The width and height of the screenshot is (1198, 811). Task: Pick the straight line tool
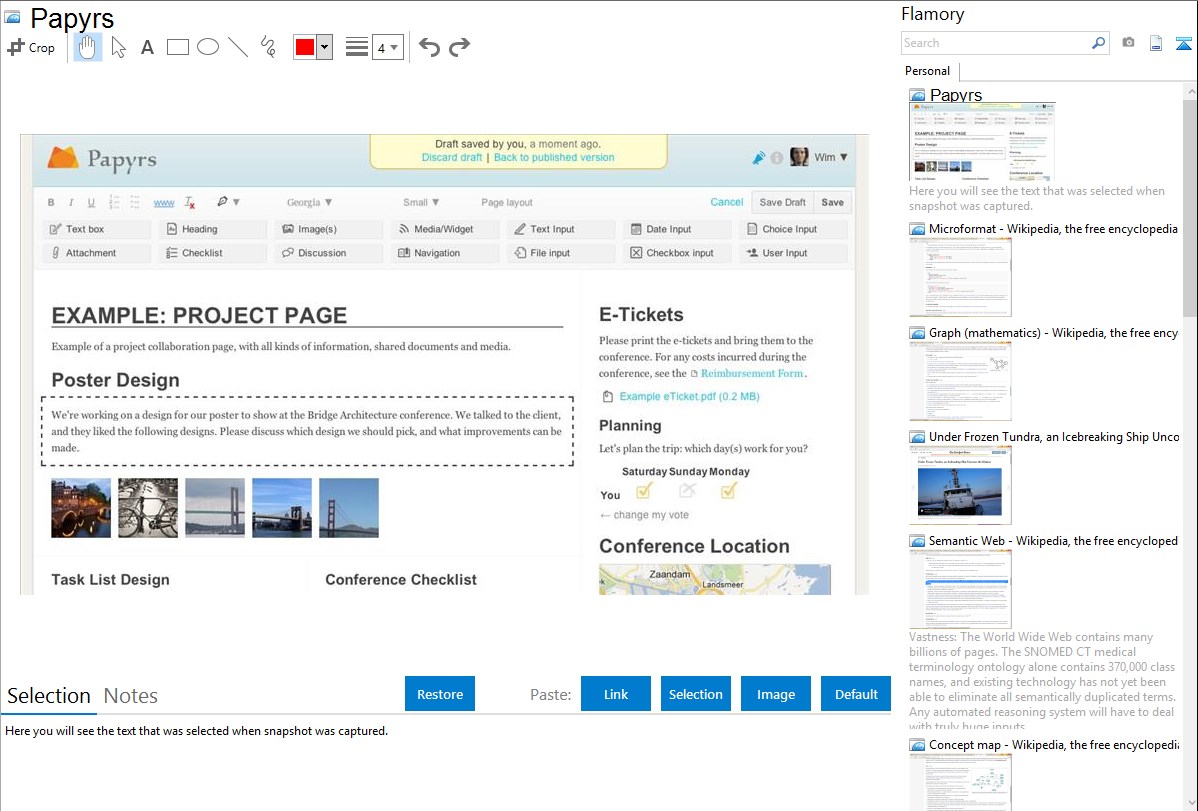tap(238, 47)
